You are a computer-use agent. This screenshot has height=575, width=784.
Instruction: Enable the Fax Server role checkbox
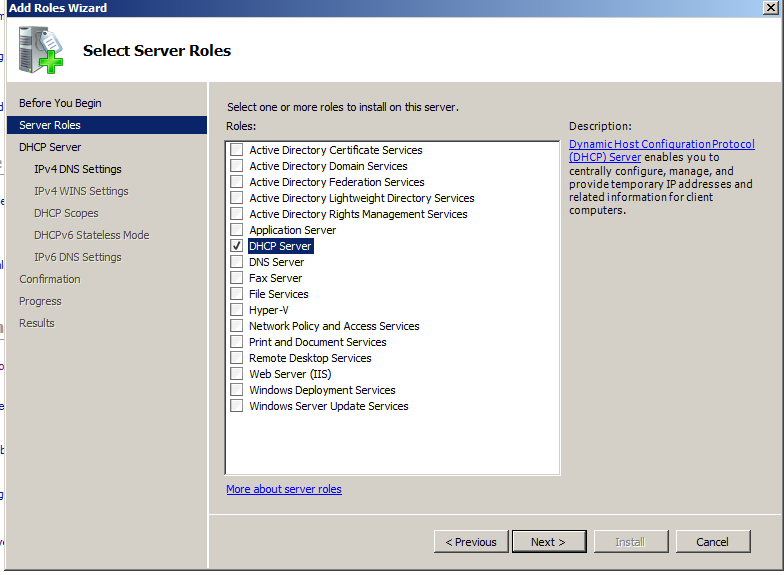click(x=236, y=278)
